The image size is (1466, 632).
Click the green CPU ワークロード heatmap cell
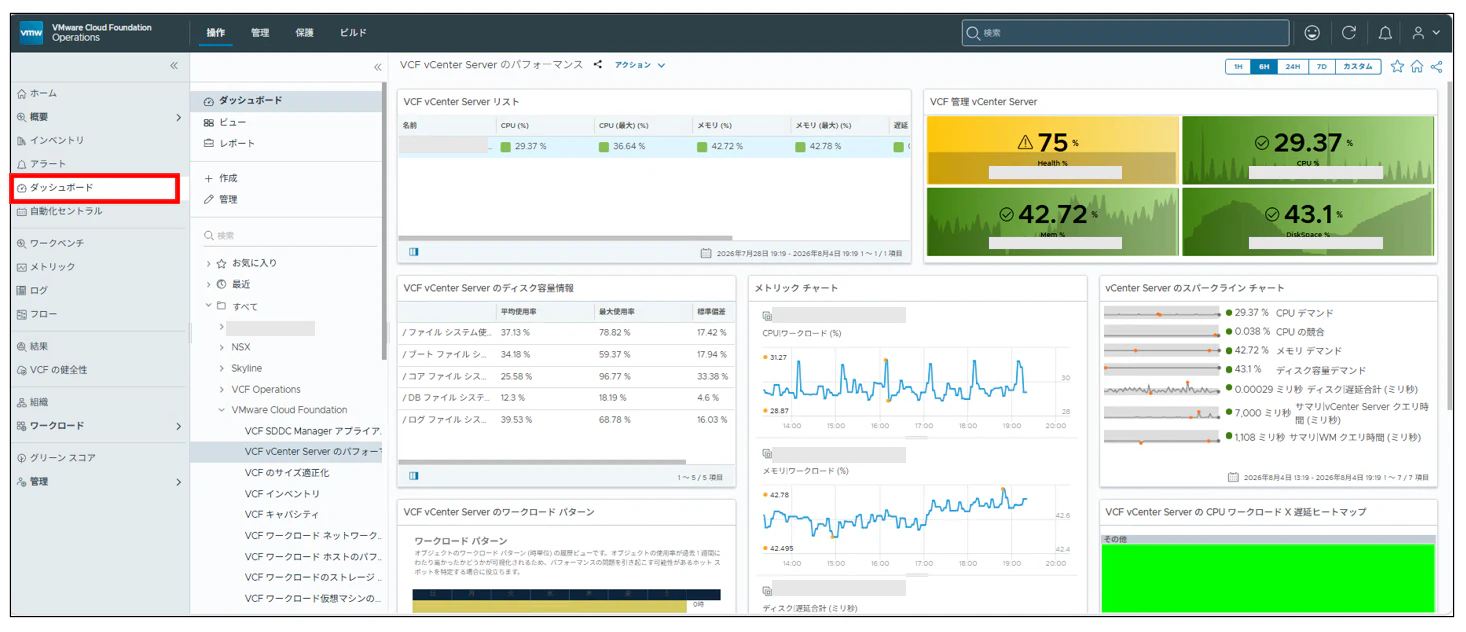[x=1268, y=578]
